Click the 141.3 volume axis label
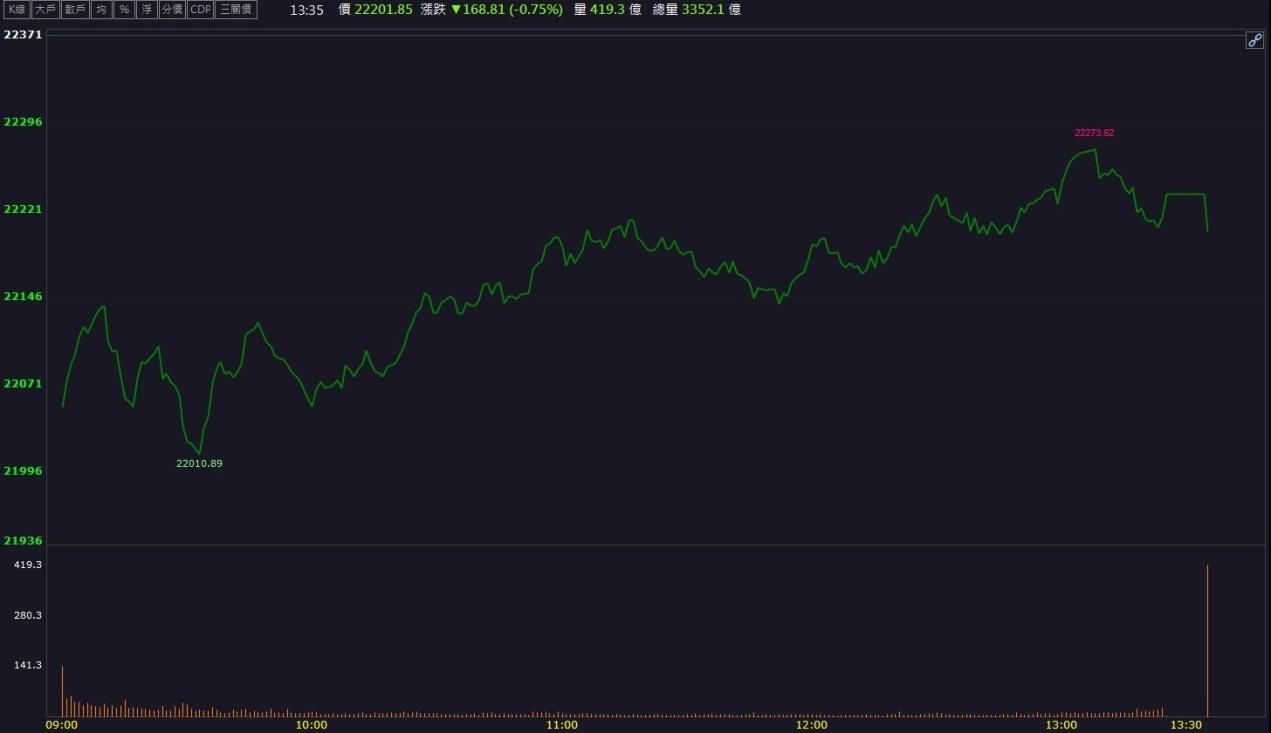 click(28, 665)
